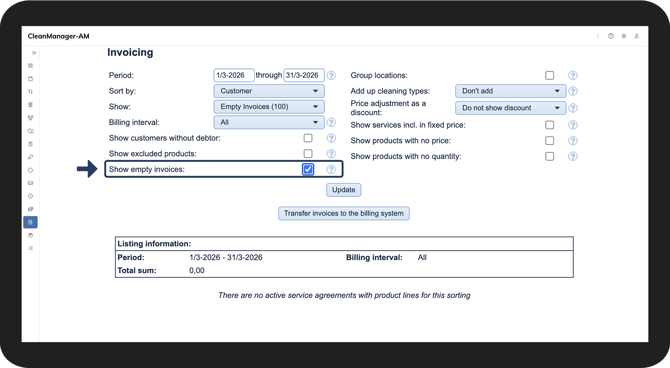Open the envelope messages icon in sidebar
Viewport: 670px width, 368px height.
[30, 183]
